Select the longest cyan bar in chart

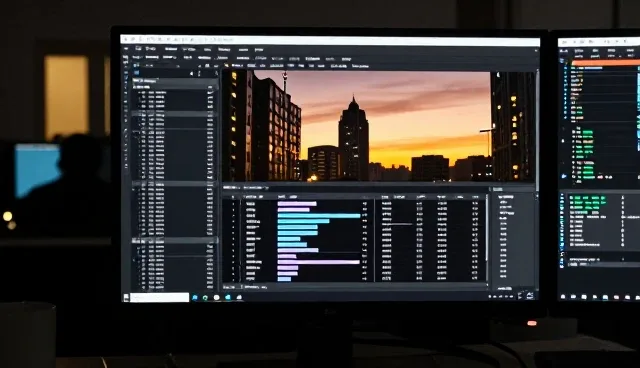319,216
